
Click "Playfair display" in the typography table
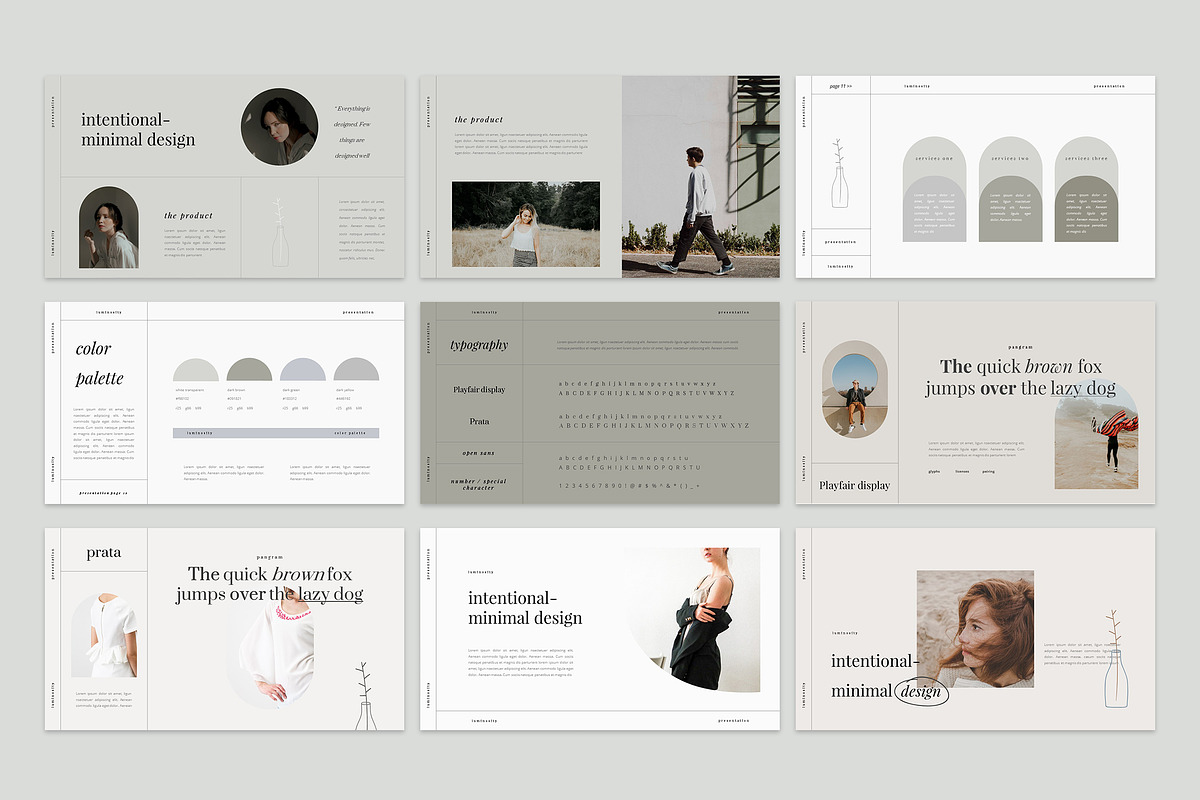479,390
